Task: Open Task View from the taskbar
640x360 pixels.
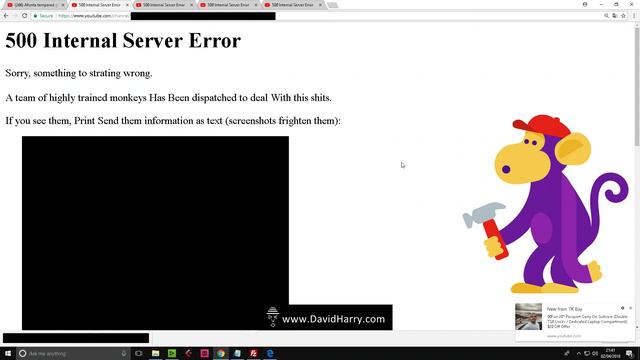Action: coord(139,353)
